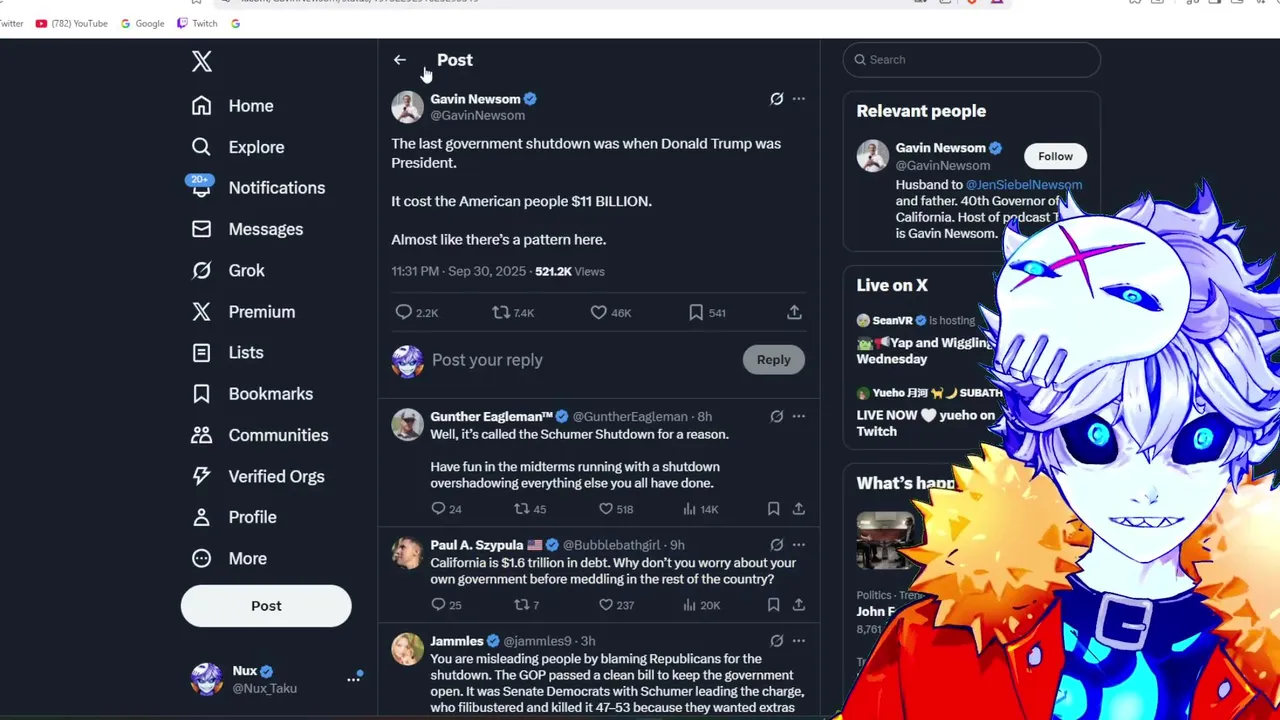Ask Grok about Gavin Newsom's post
The height and width of the screenshot is (720, 1280).
[x=776, y=99]
